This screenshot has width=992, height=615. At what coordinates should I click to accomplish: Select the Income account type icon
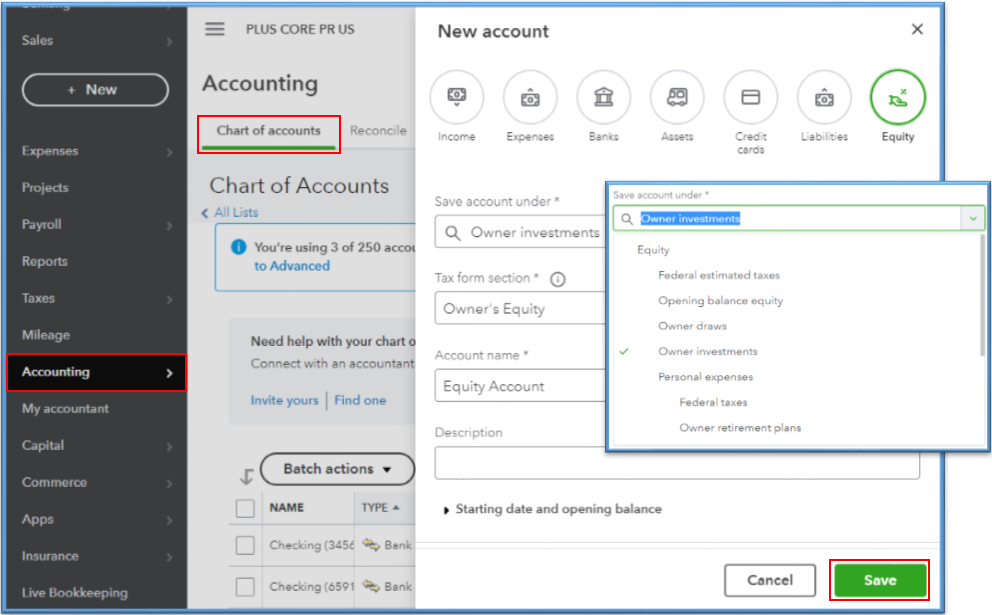(456, 97)
